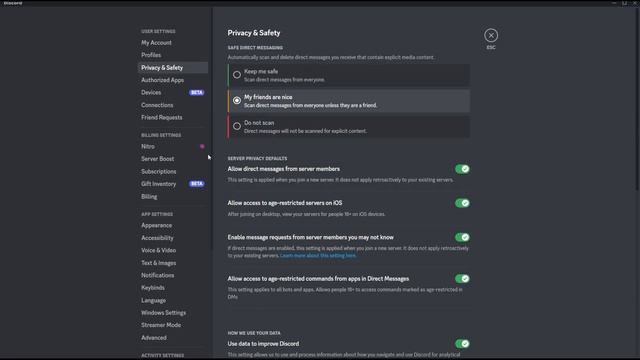Image resolution: width=640 pixels, height=360 pixels.
Task: Select the My friends are nice option
Action: click(349, 101)
